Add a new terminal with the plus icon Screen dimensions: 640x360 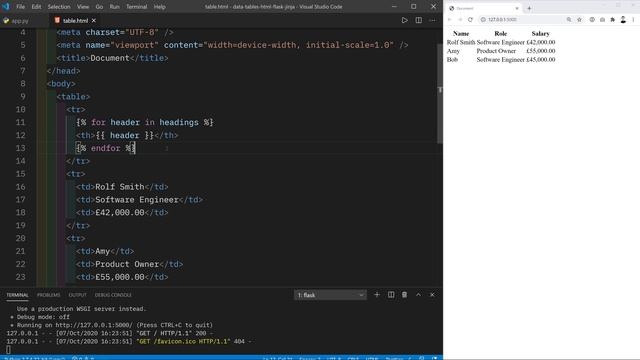(377, 295)
